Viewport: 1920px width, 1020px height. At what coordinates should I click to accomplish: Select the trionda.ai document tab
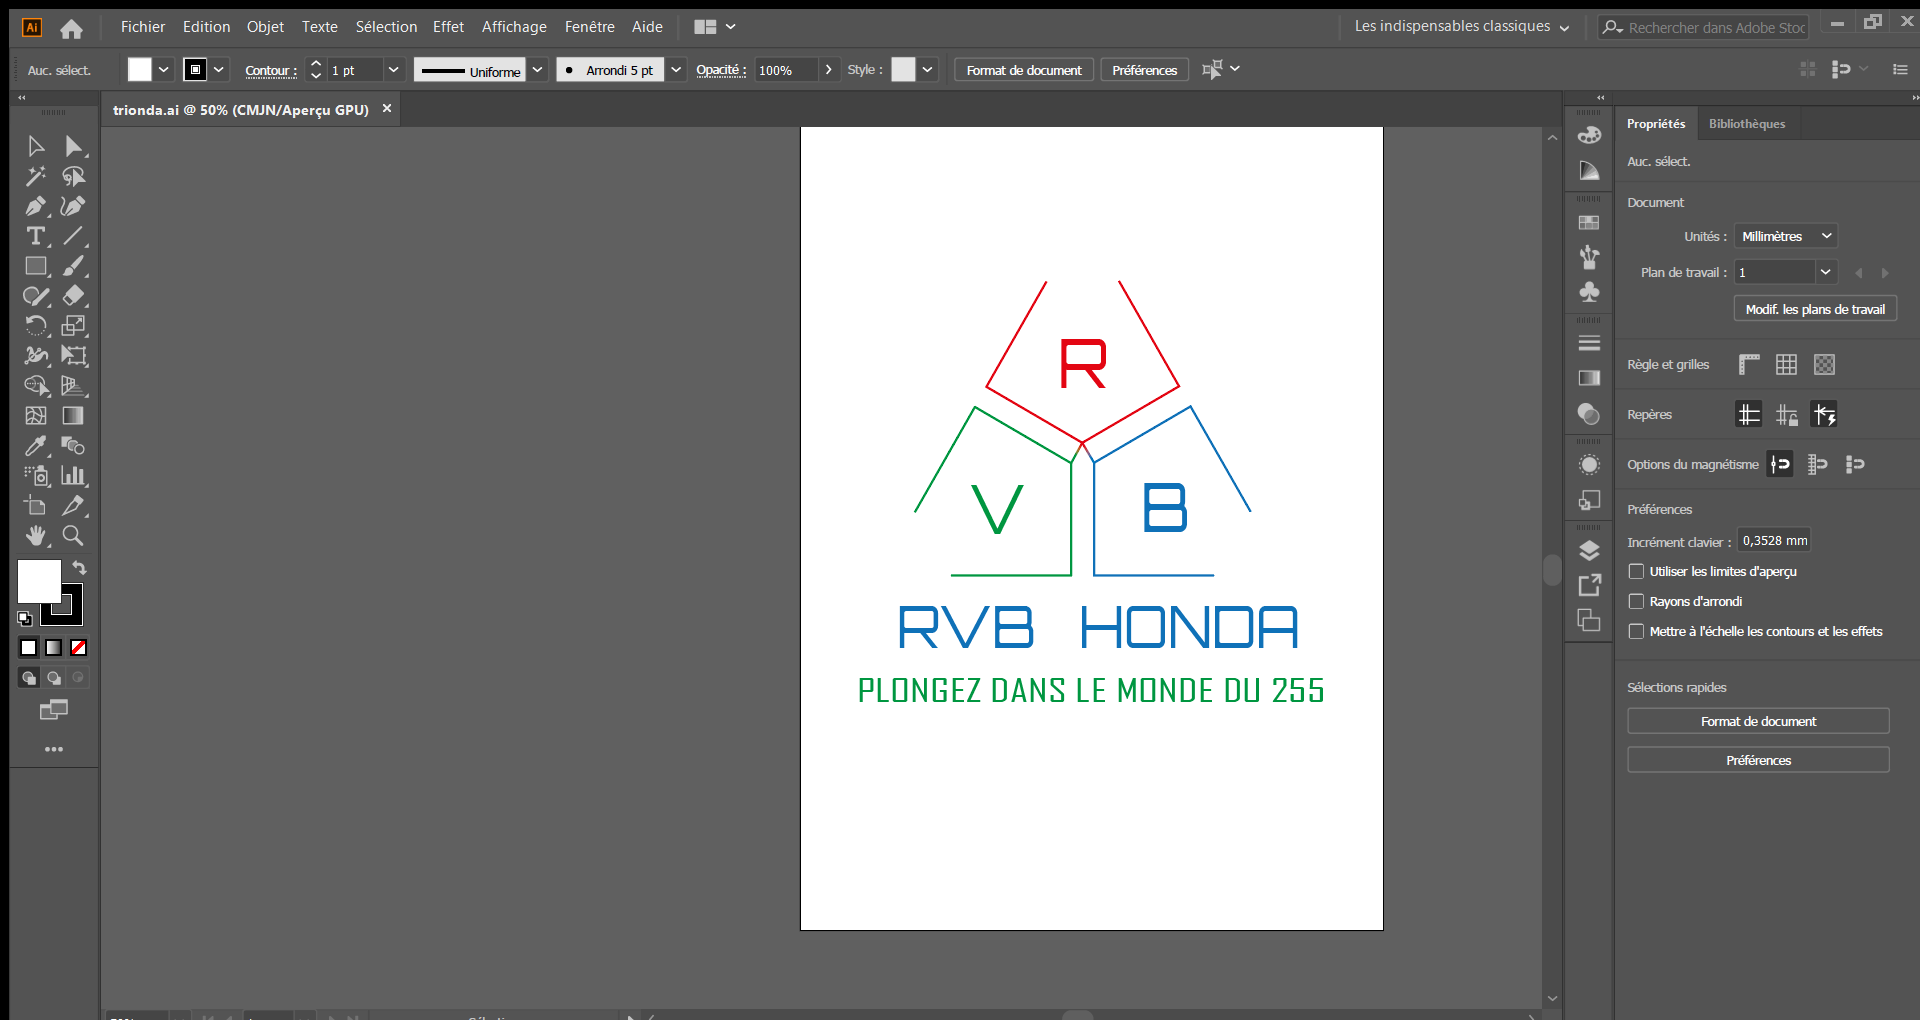tap(241, 110)
